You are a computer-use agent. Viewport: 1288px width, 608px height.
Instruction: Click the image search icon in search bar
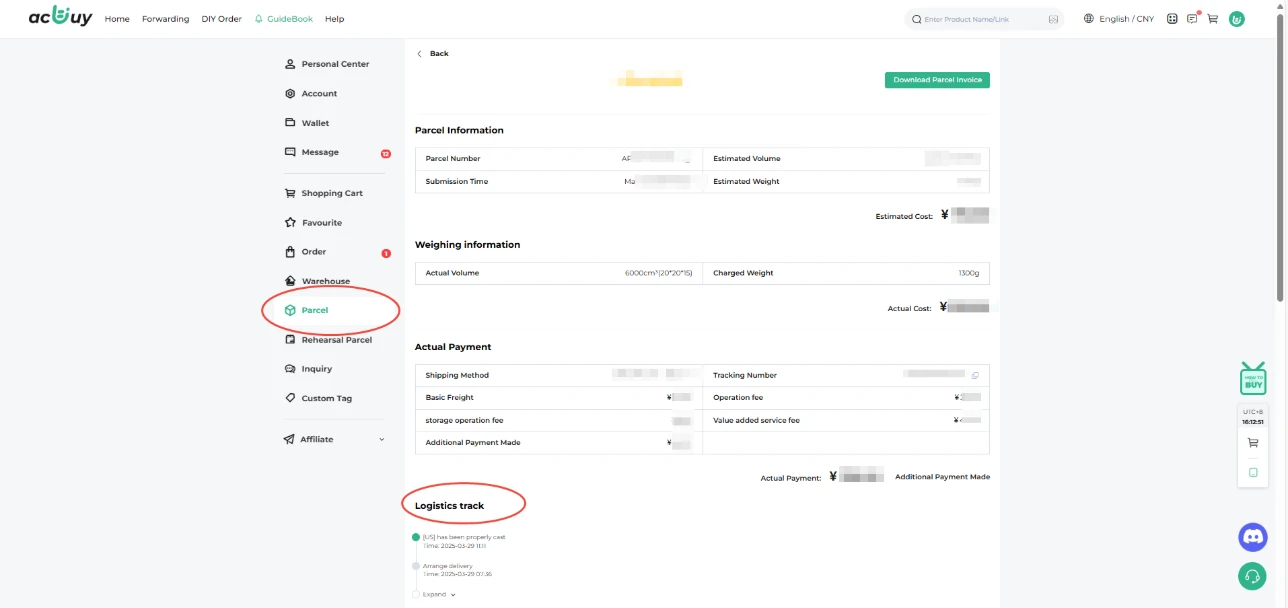tap(1053, 19)
